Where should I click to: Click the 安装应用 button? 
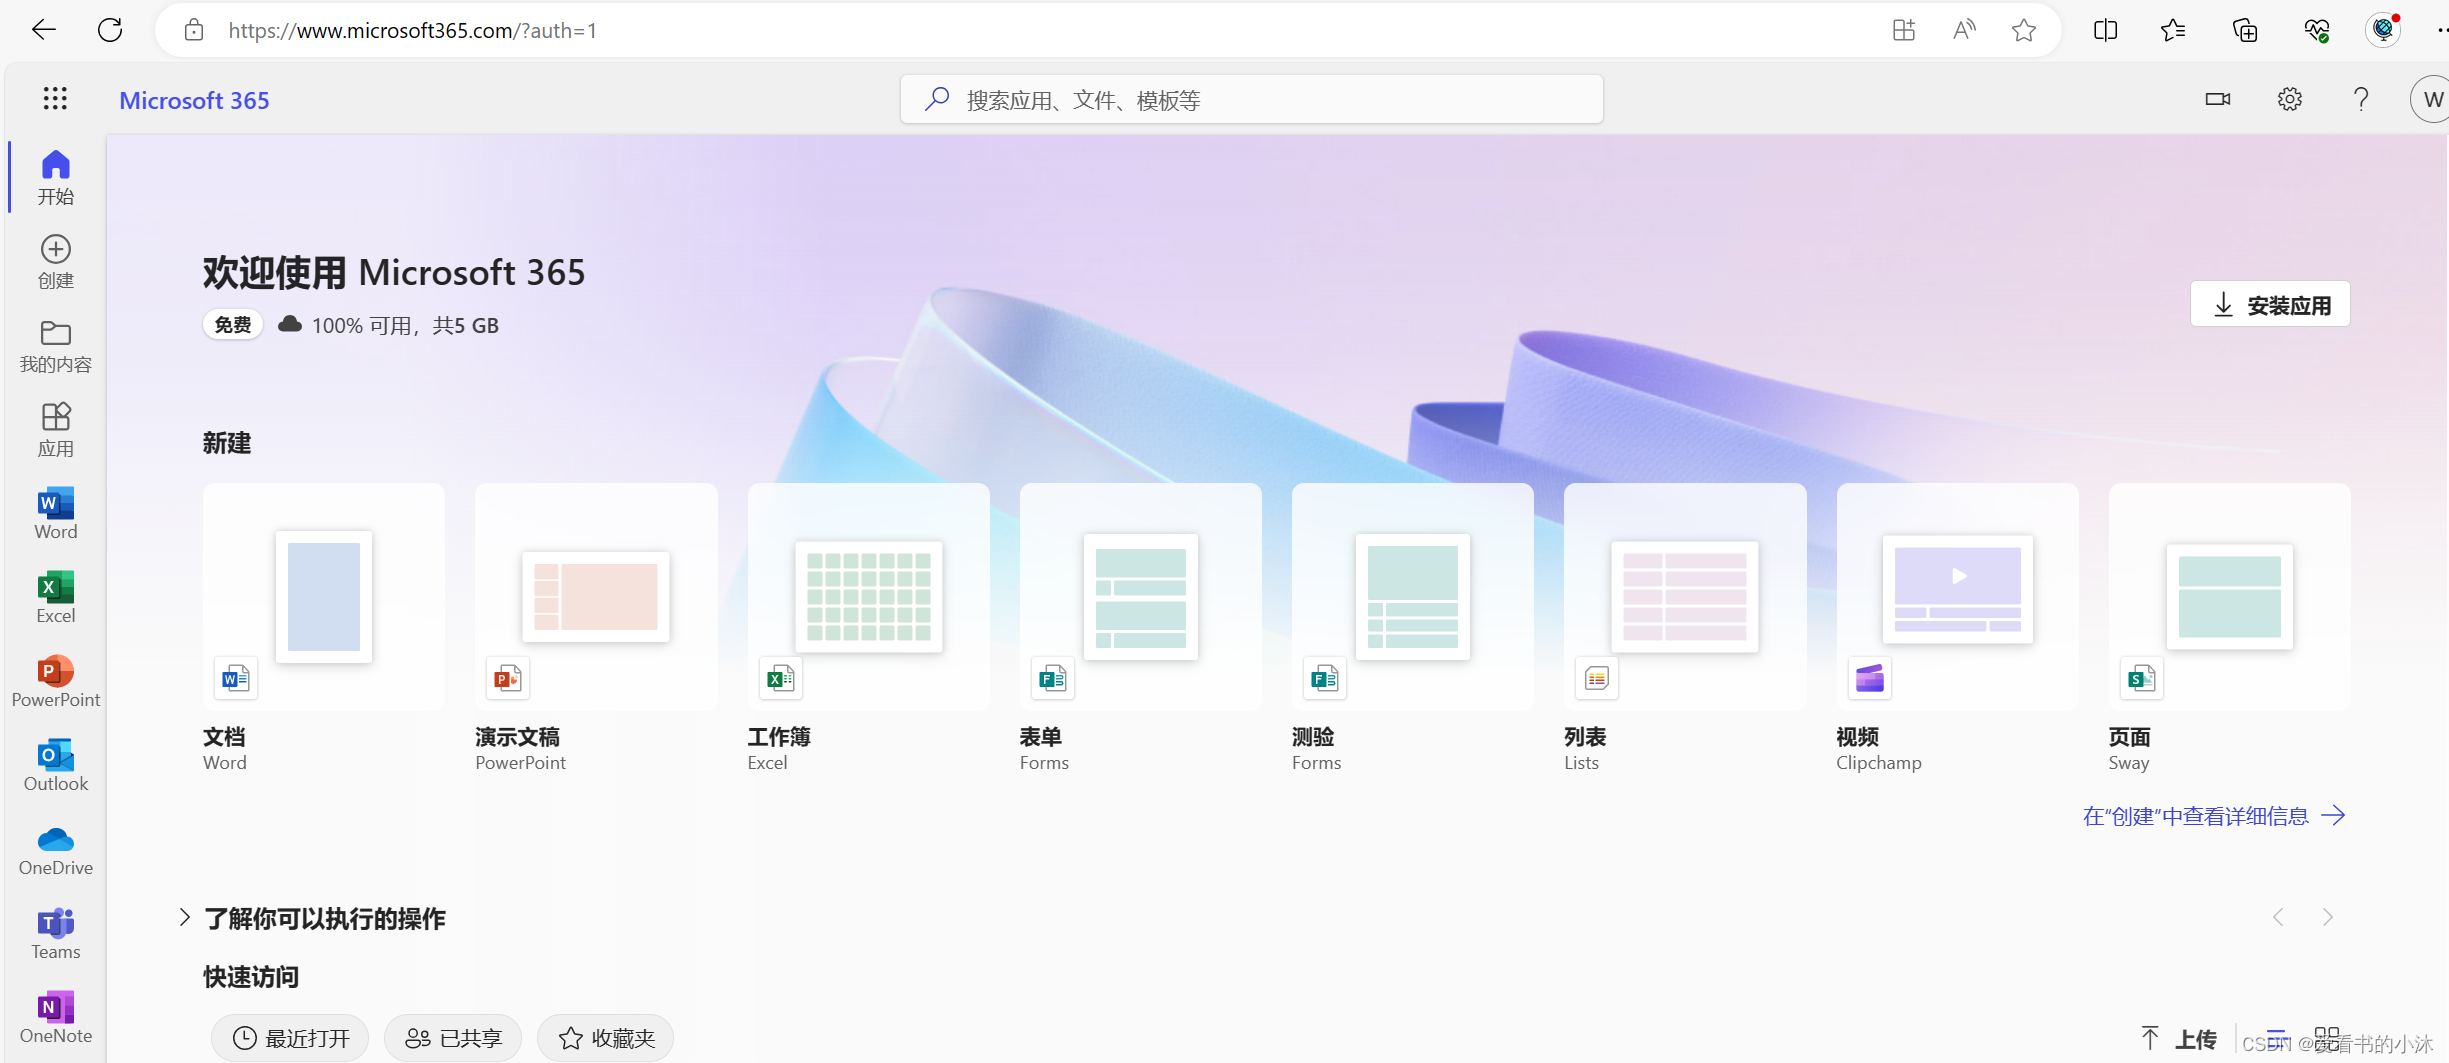(x=2270, y=304)
